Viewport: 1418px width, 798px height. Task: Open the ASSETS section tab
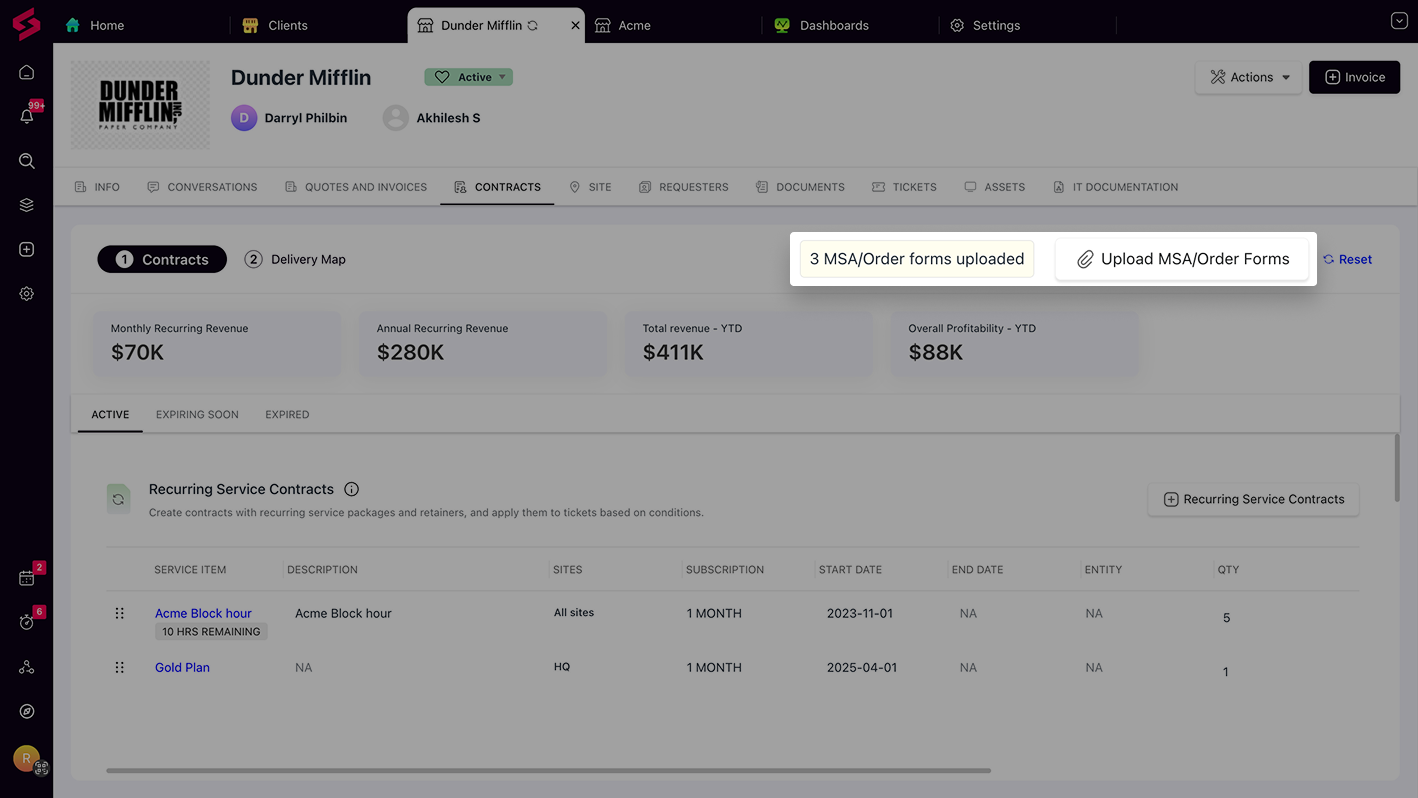click(x=994, y=187)
